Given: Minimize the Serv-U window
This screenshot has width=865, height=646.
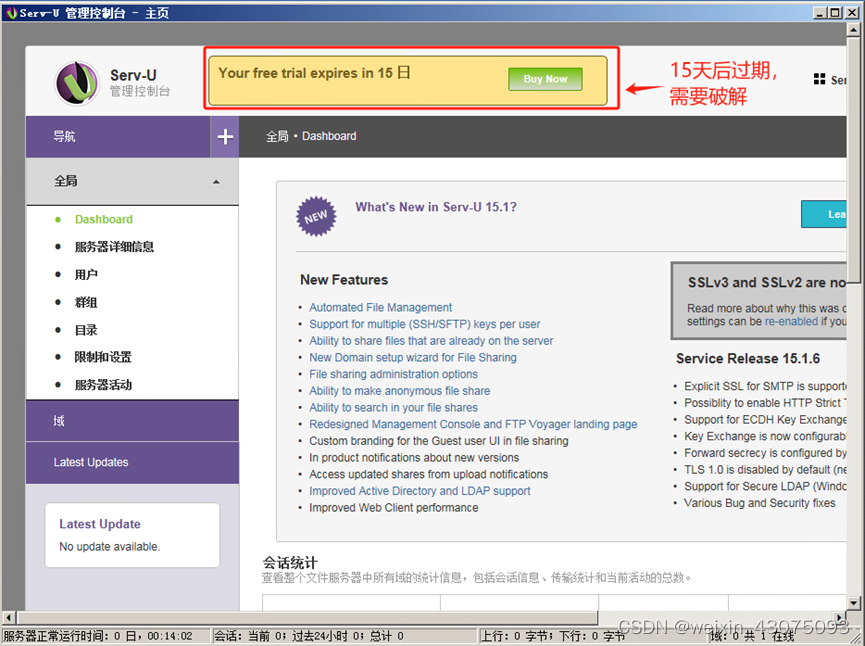Looking at the screenshot, I should [820, 12].
